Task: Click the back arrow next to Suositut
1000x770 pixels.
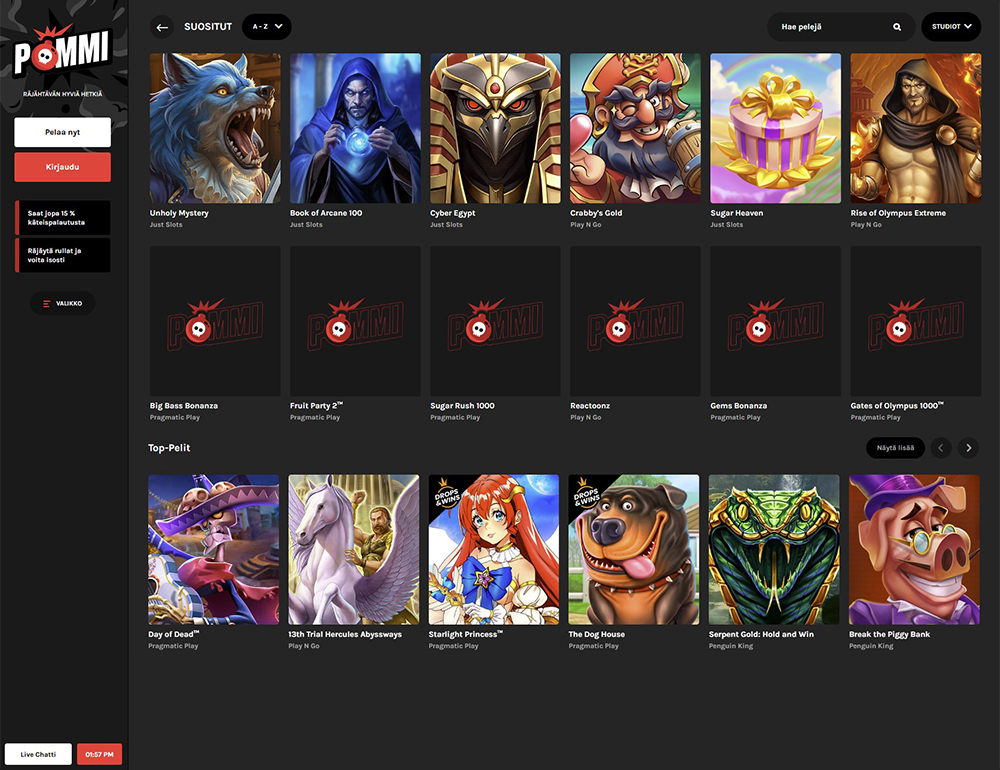Action: [x=162, y=27]
